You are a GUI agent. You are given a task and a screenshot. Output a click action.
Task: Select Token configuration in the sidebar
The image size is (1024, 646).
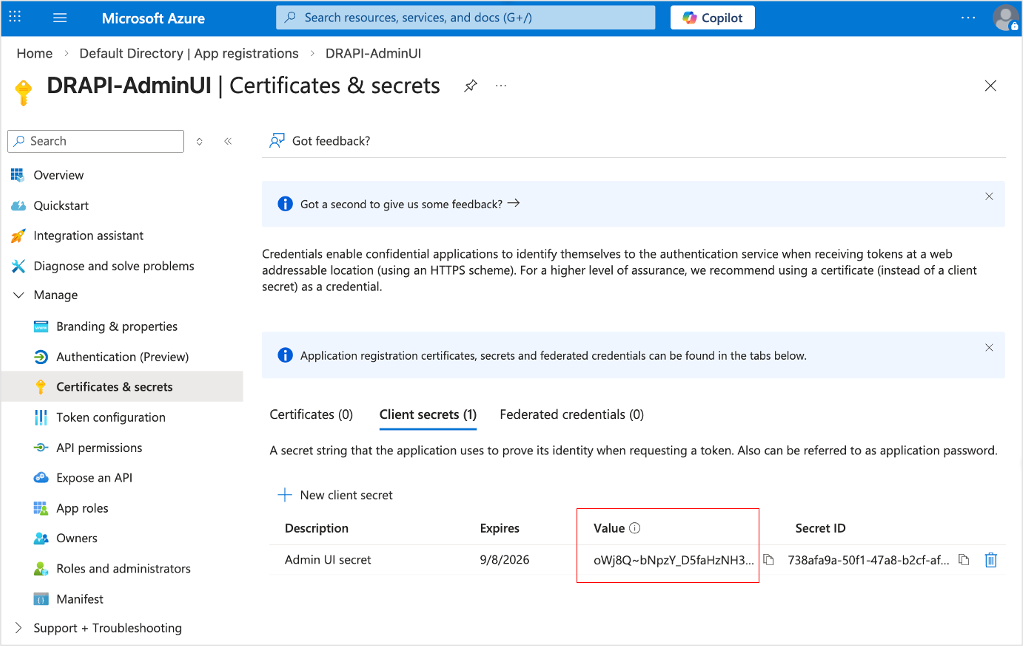[x=110, y=417]
